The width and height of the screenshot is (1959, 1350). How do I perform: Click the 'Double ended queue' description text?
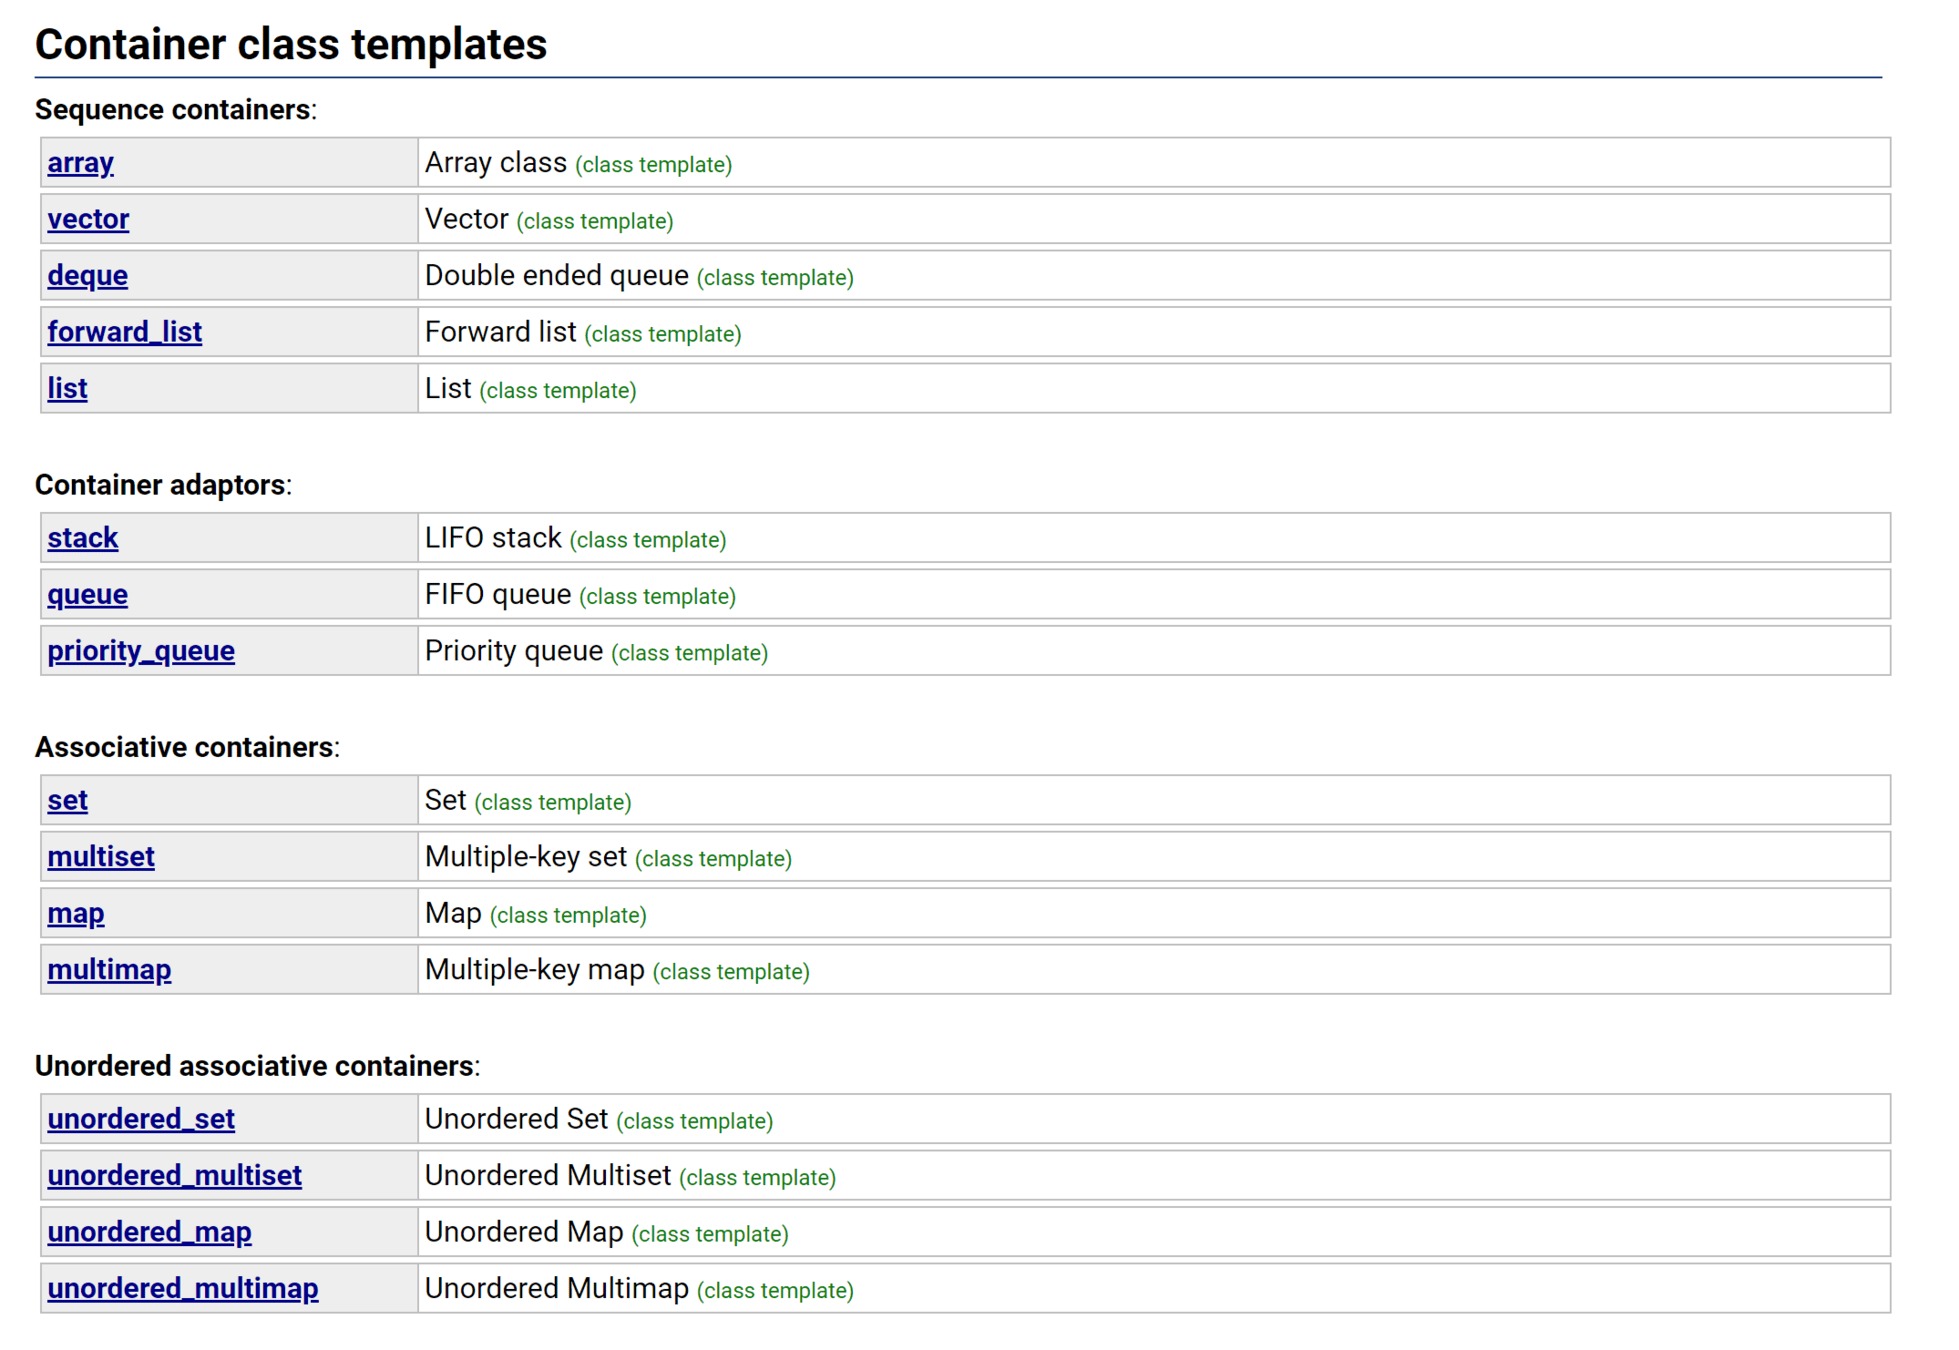click(556, 276)
